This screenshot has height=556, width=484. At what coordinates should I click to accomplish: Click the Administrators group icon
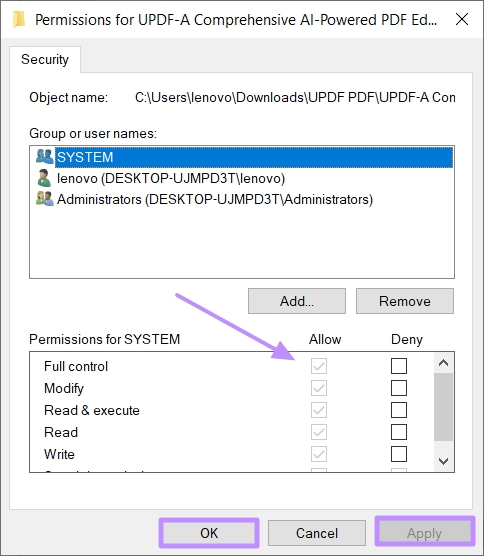45,199
